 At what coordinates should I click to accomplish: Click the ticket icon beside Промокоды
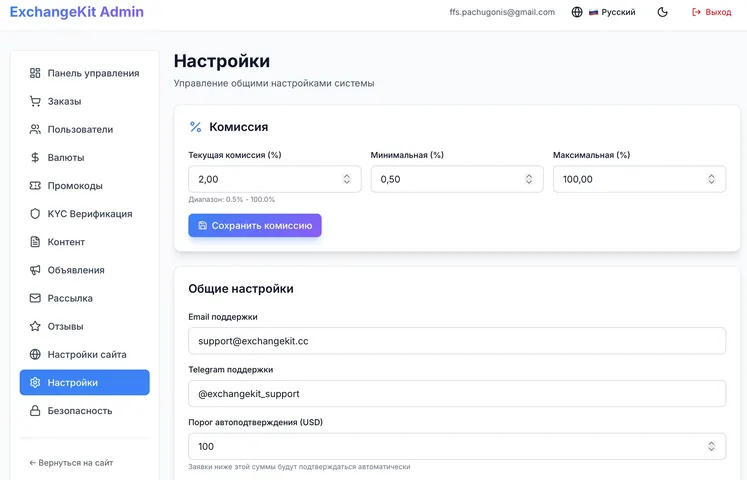coord(35,185)
